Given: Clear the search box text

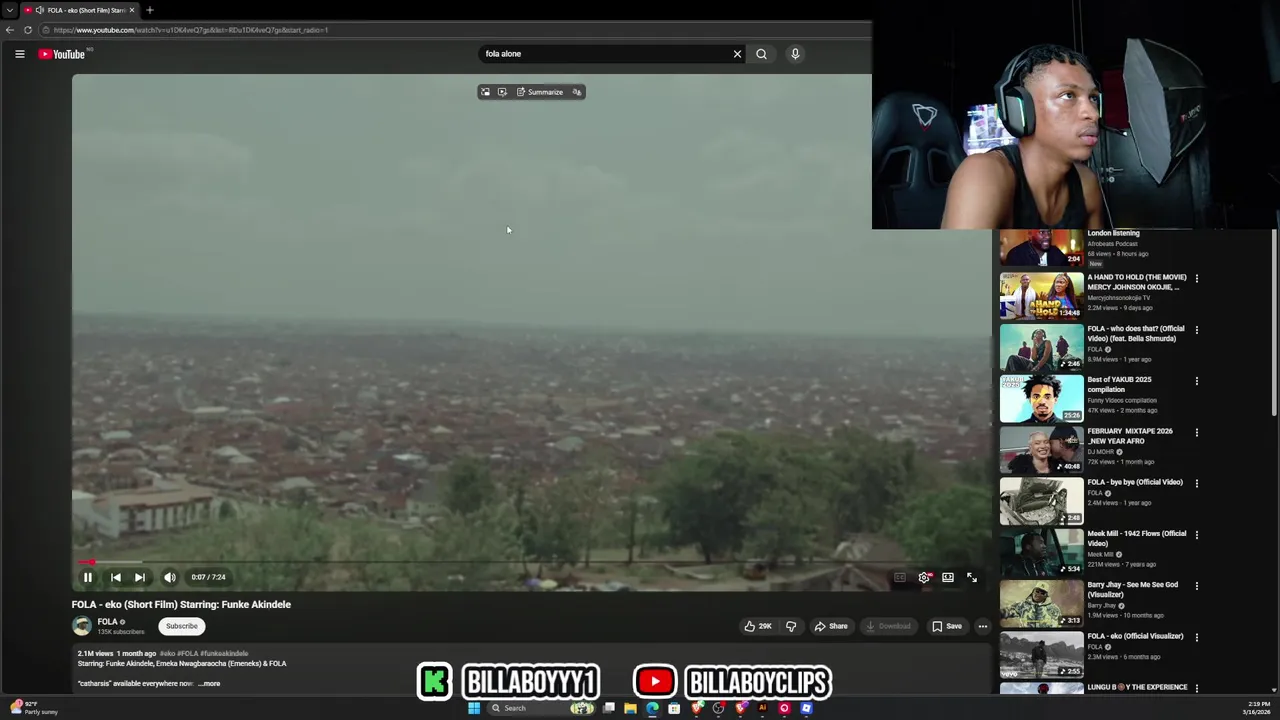Looking at the screenshot, I should [x=737, y=54].
